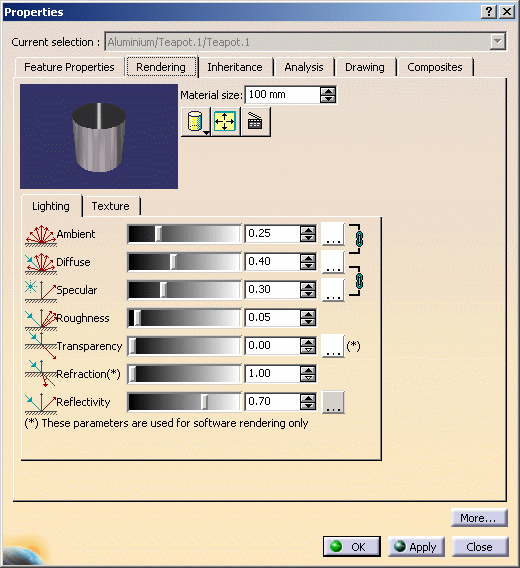Click the More... button
Viewport: 520px width, 568px height.
click(x=479, y=518)
